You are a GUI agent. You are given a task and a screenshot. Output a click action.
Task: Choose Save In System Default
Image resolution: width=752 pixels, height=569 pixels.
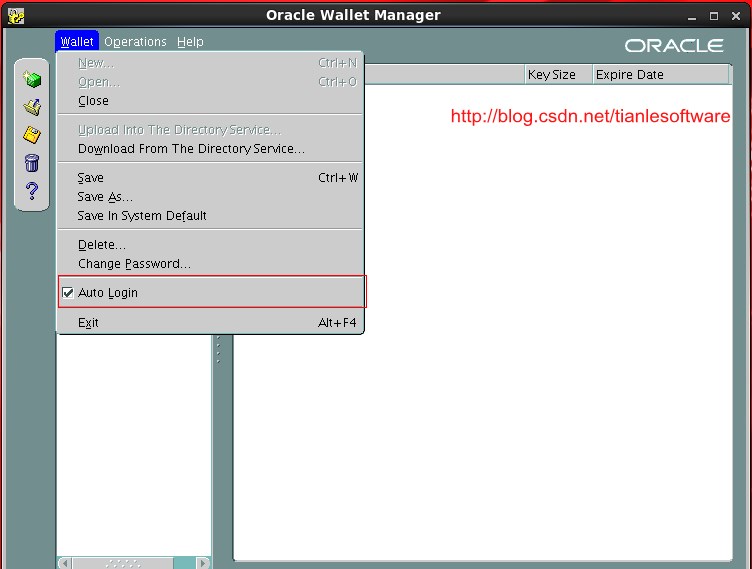[210, 216]
